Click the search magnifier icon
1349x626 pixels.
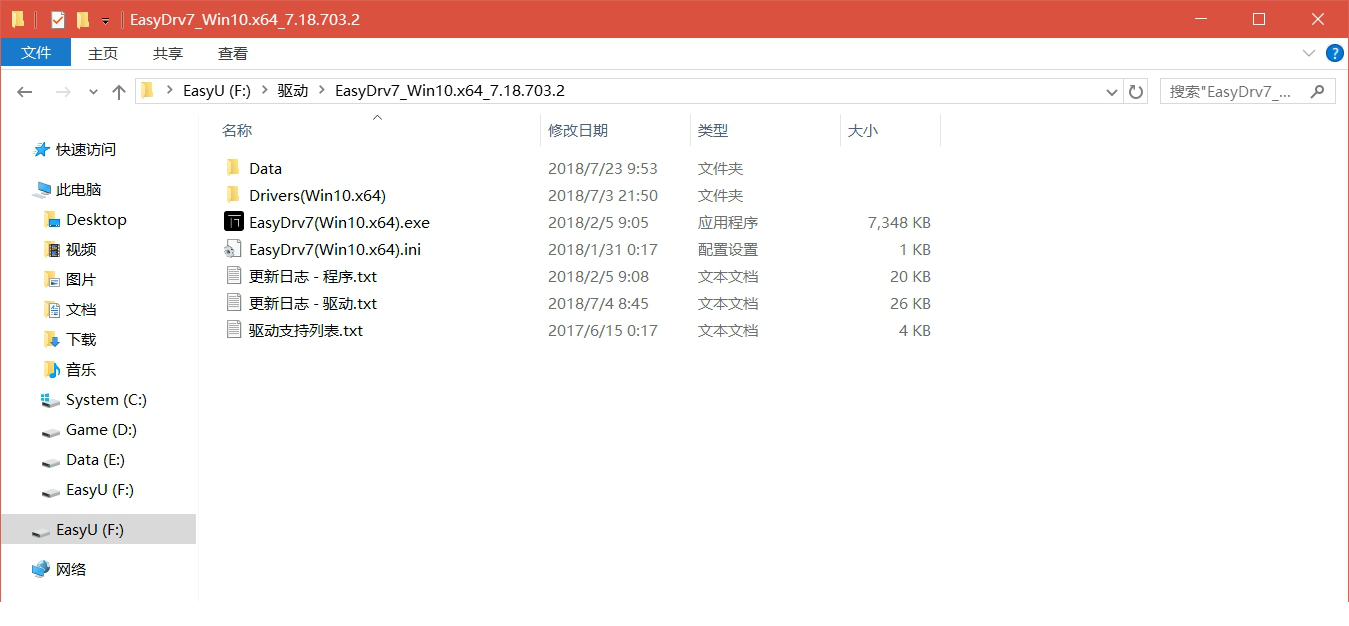1318,91
